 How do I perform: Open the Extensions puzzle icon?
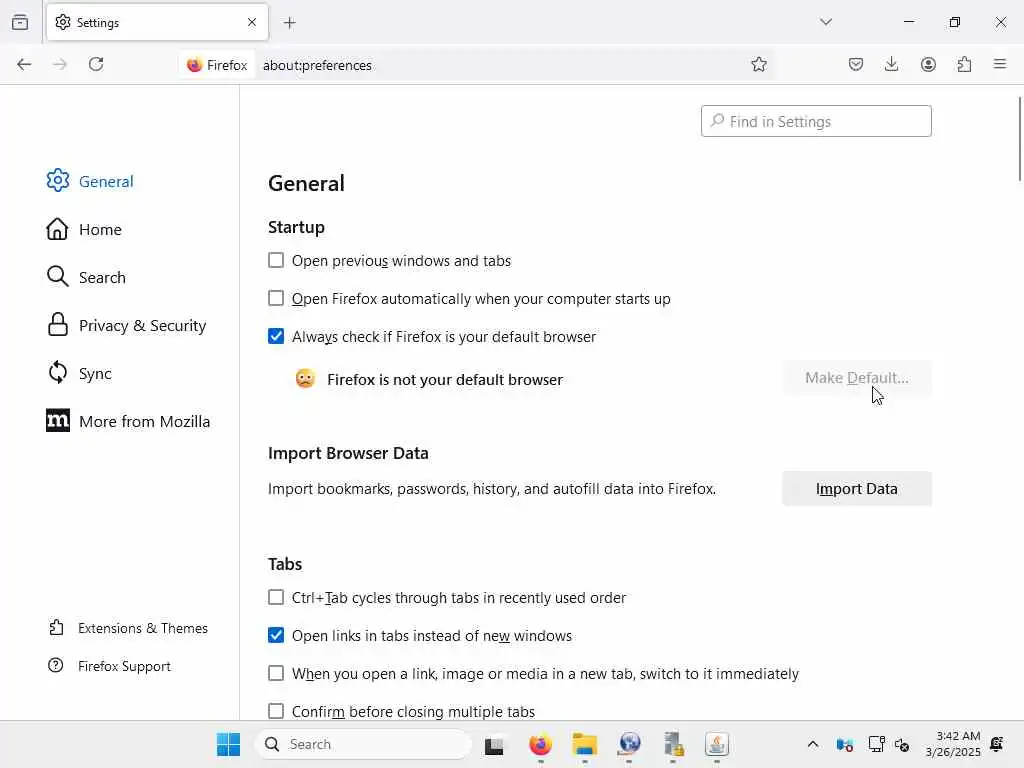(x=964, y=64)
